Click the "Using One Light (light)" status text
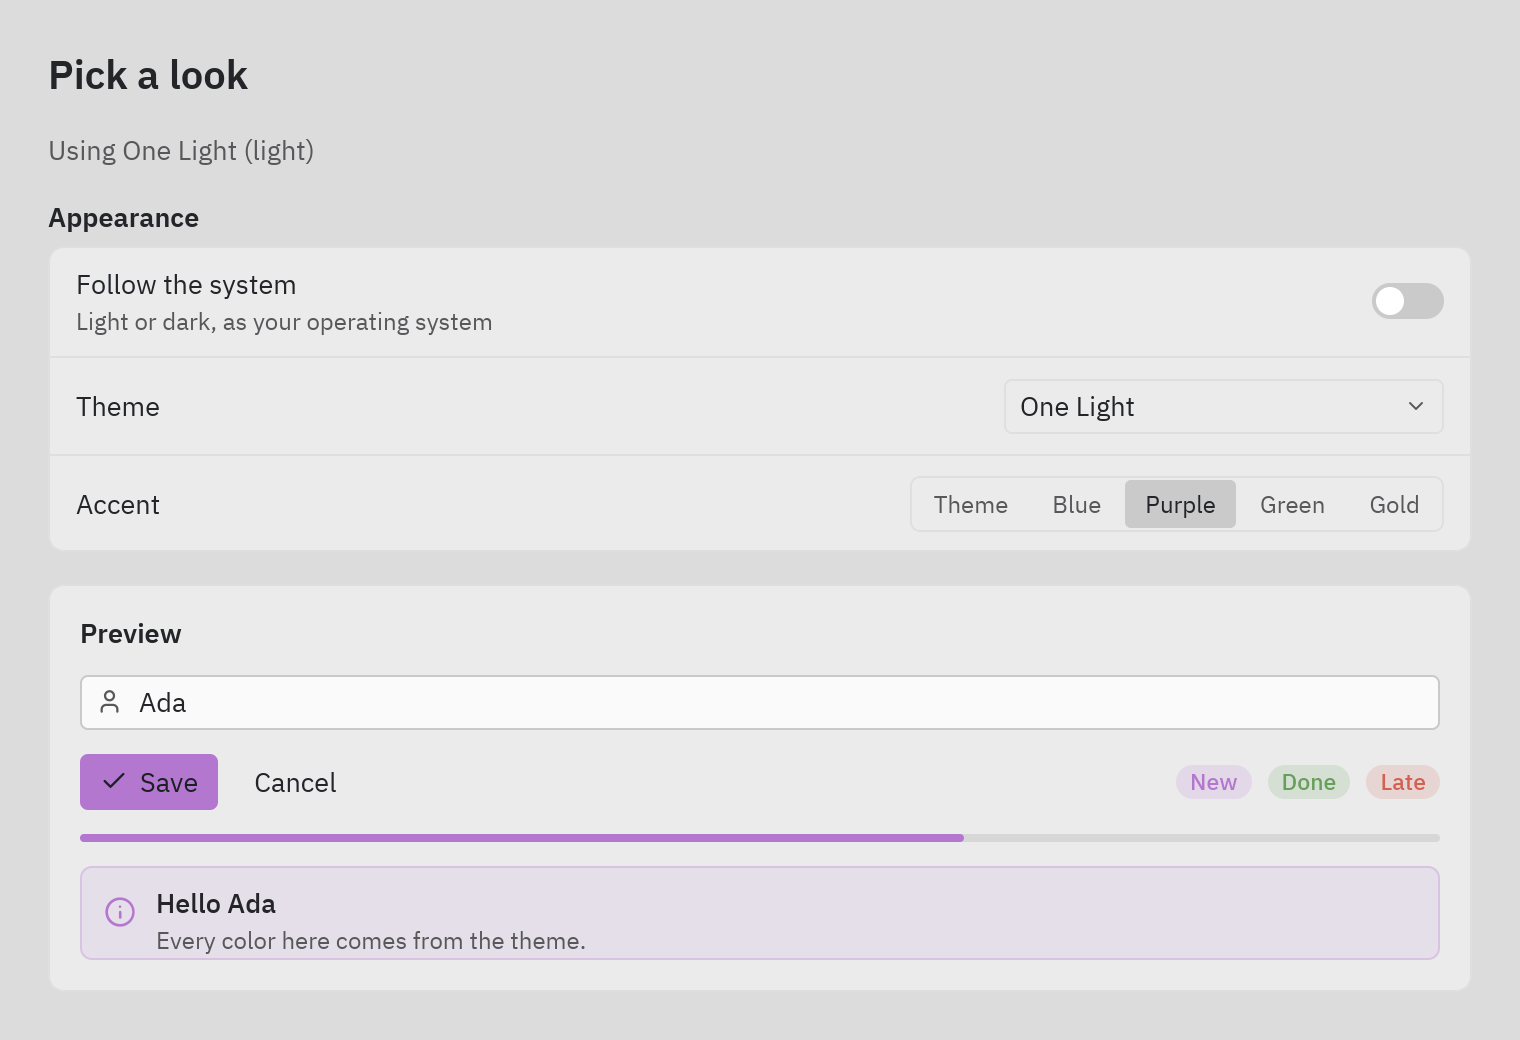The height and width of the screenshot is (1040, 1520). [181, 151]
